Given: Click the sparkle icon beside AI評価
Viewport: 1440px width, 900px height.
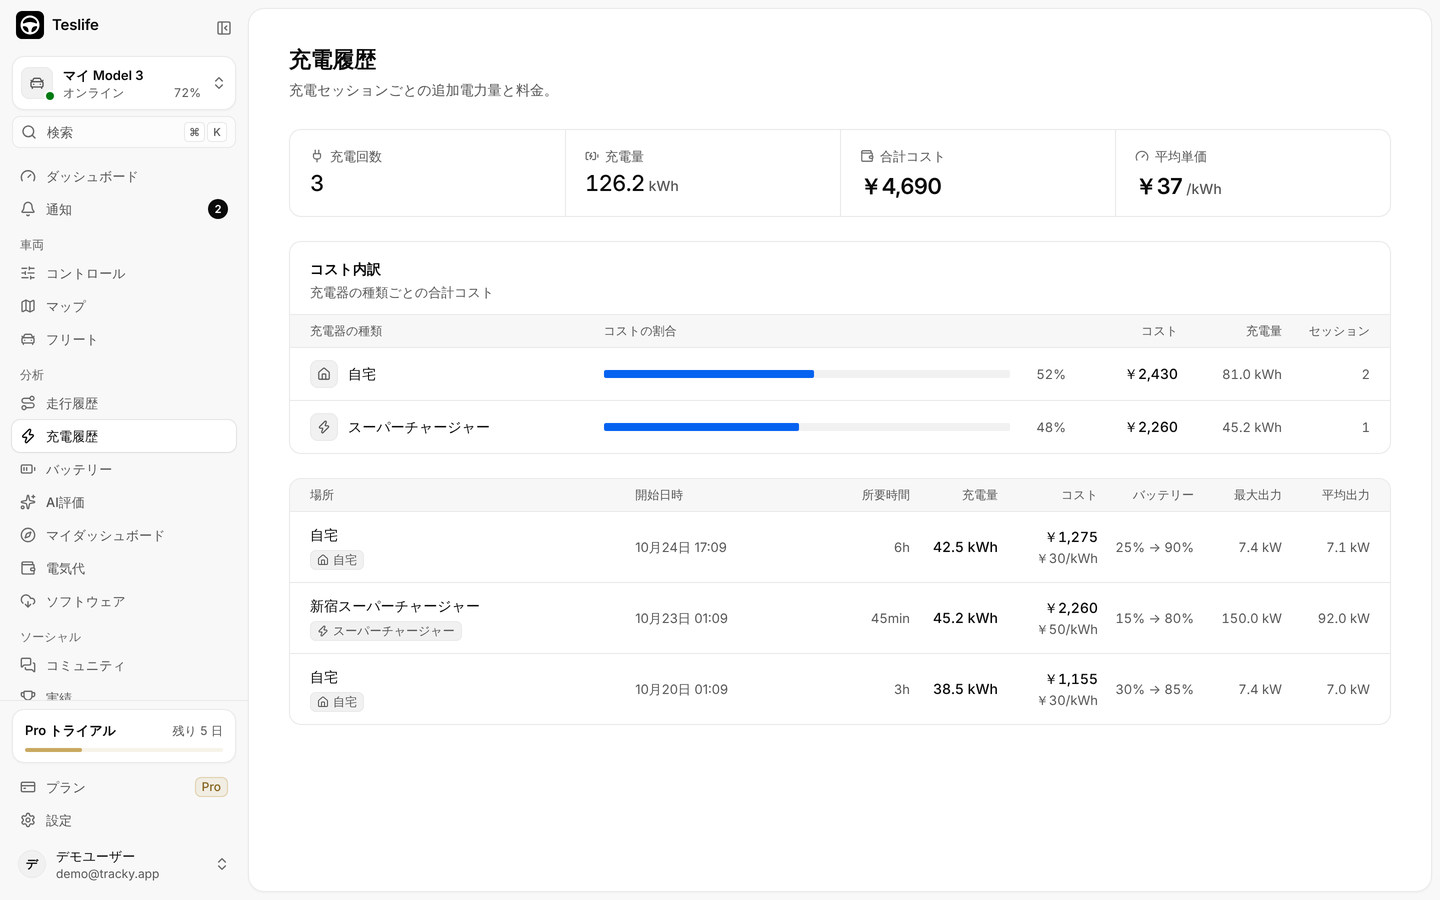Looking at the screenshot, I should pos(28,502).
